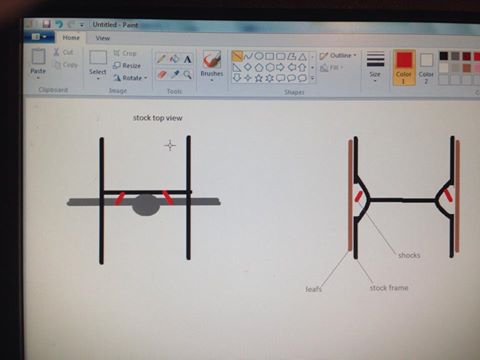The height and width of the screenshot is (360, 480).
Task: Select the Curve shape
Action: click(x=248, y=56)
